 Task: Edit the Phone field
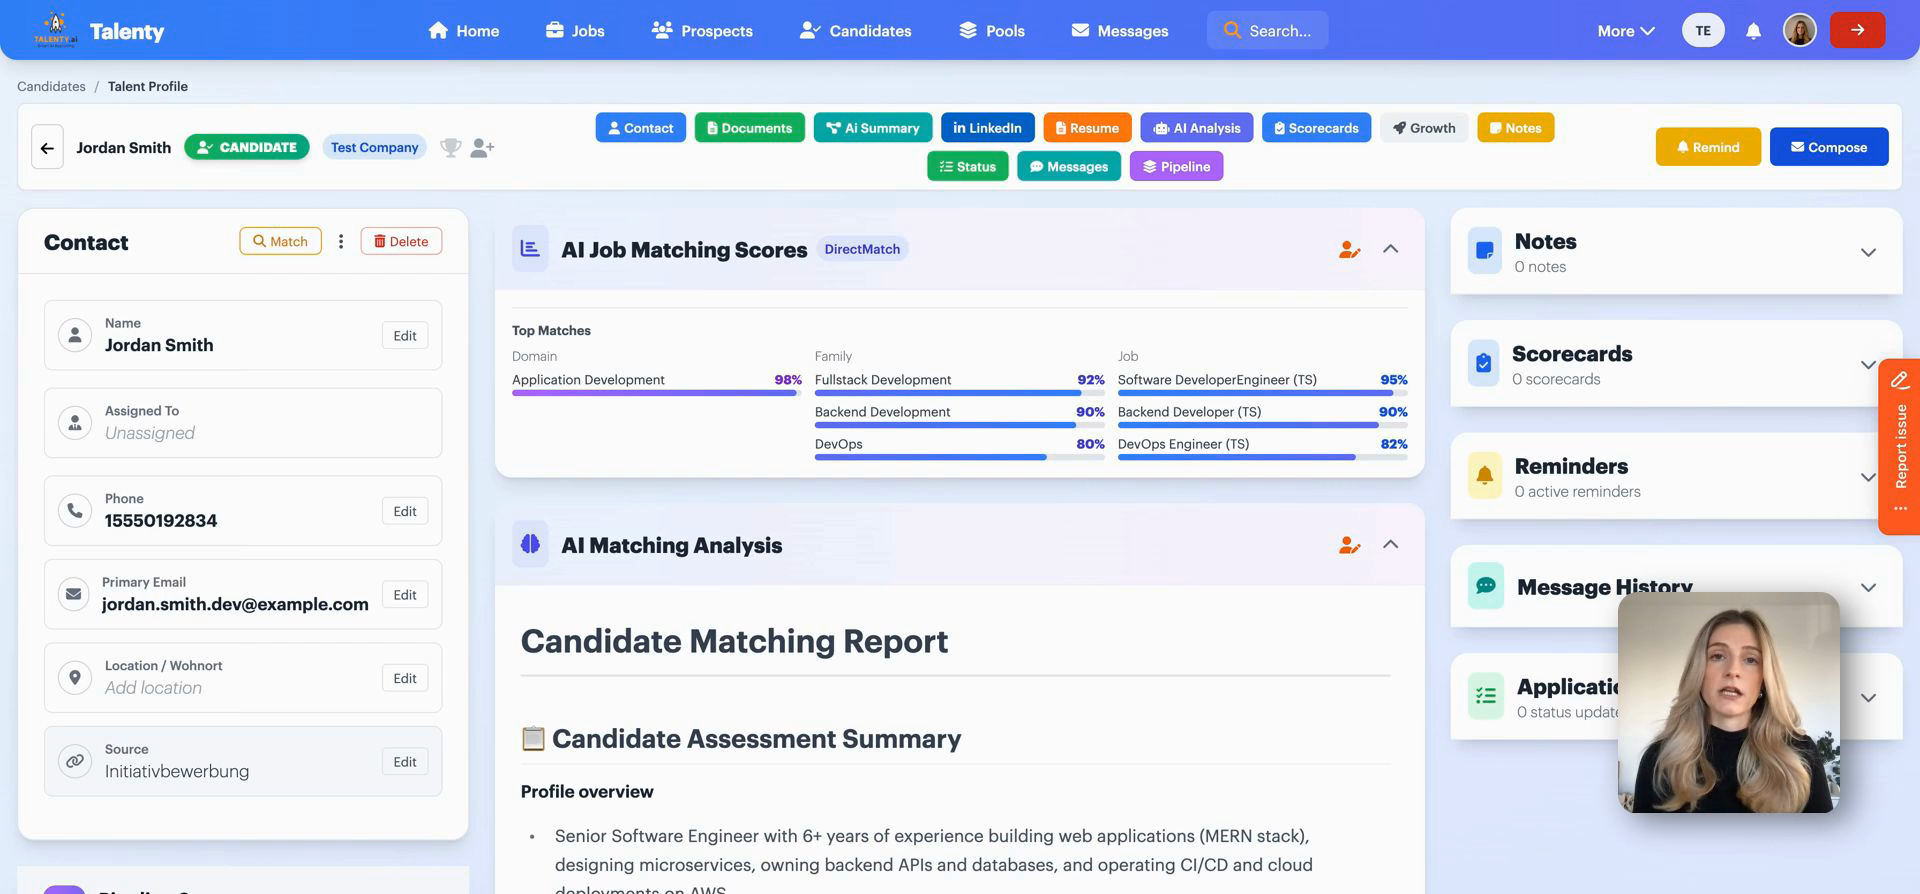[x=405, y=511]
